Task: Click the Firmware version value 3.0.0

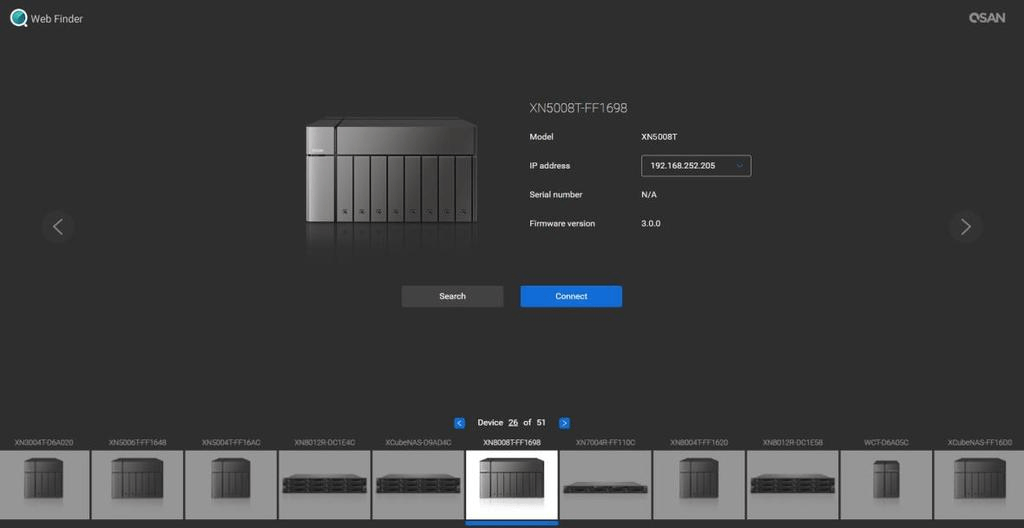Action: [x=651, y=223]
